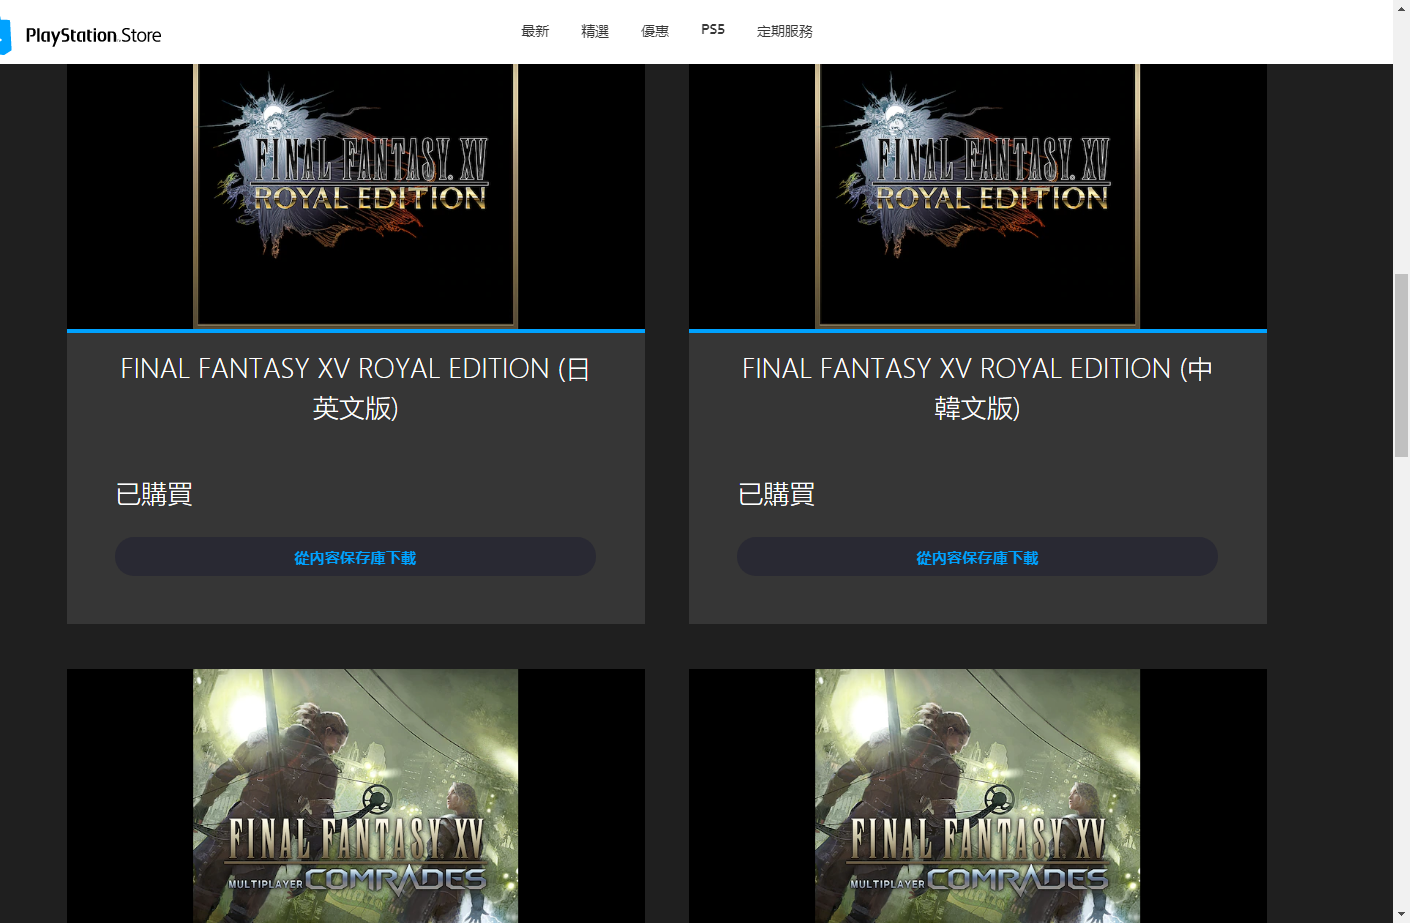The image size is (1410, 923).
Task: Open the 最新 navigation menu
Action: pyautogui.click(x=535, y=31)
